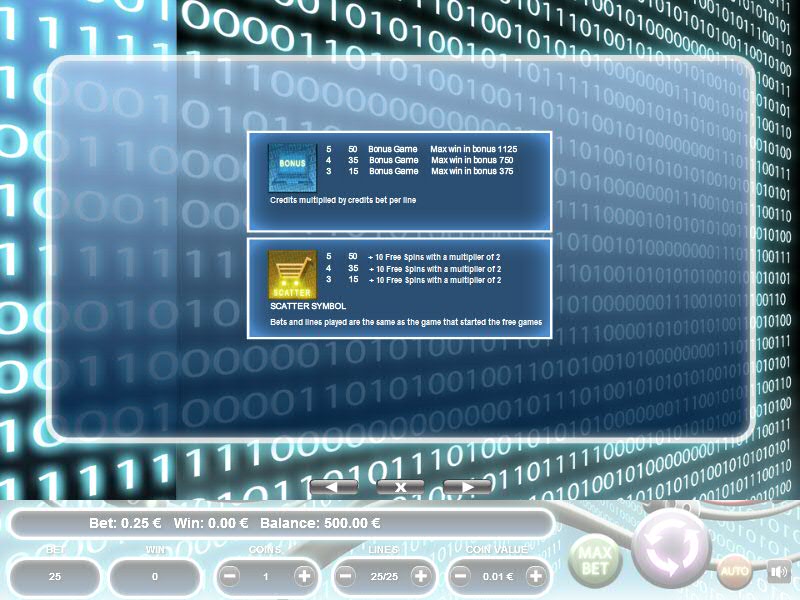Raise the coin value

[536, 576]
